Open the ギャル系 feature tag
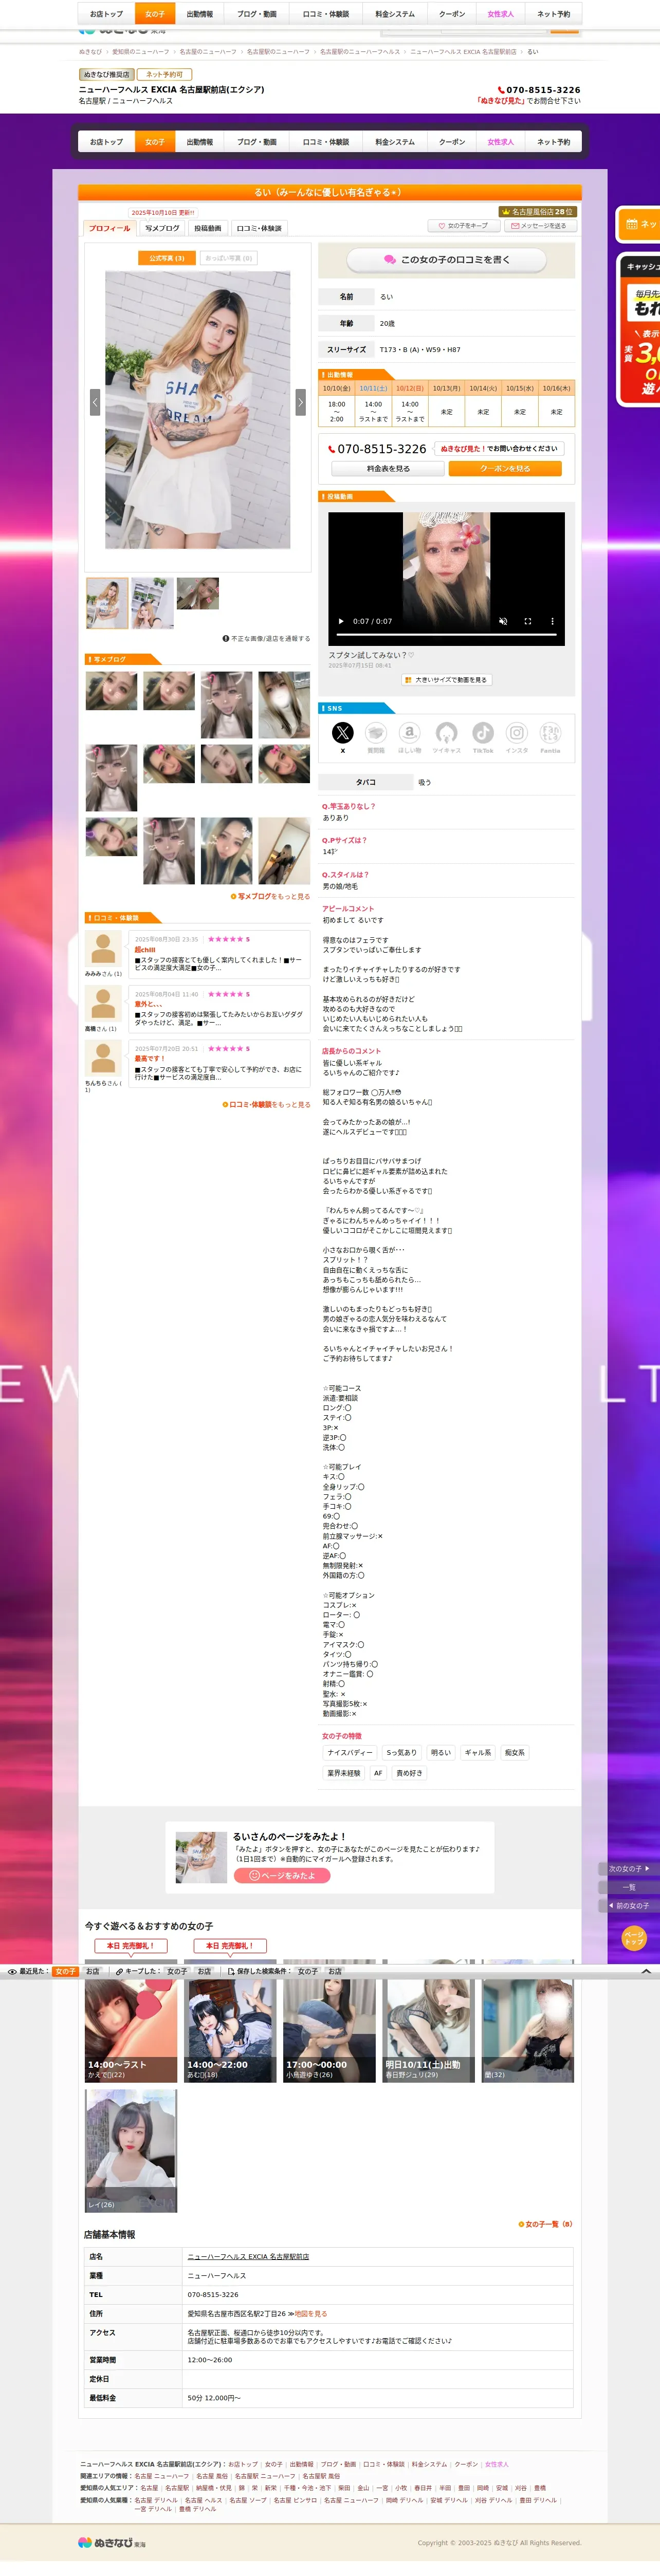This screenshot has height=2576, width=660. click(478, 1753)
